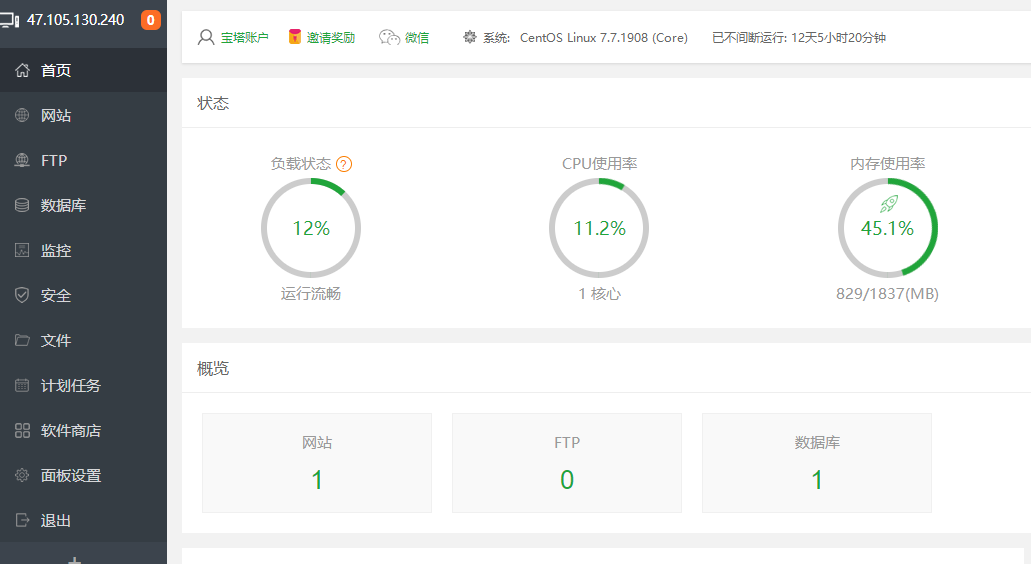
Task: Click the uptime text 12天5小时20分钟
Action: point(838,37)
